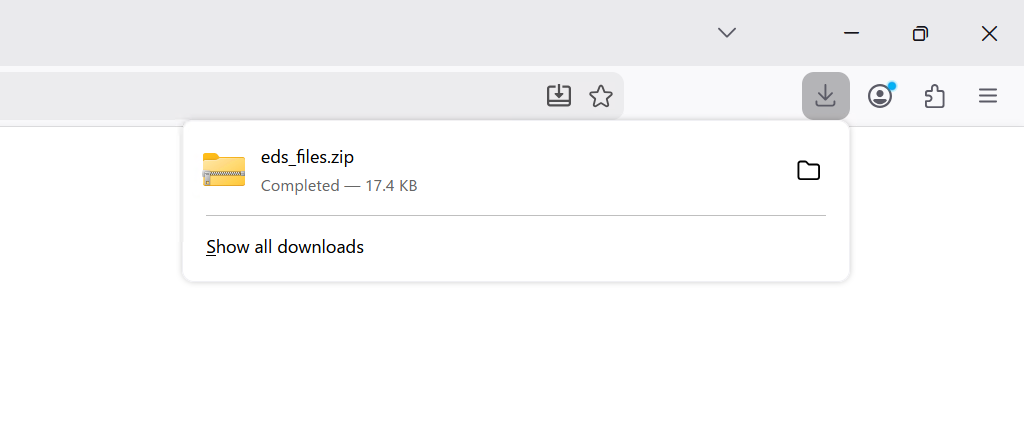This screenshot has height=439, width=1024.
Task: Show eds_files.zip in its containing folder
Action: click(808, 171)
